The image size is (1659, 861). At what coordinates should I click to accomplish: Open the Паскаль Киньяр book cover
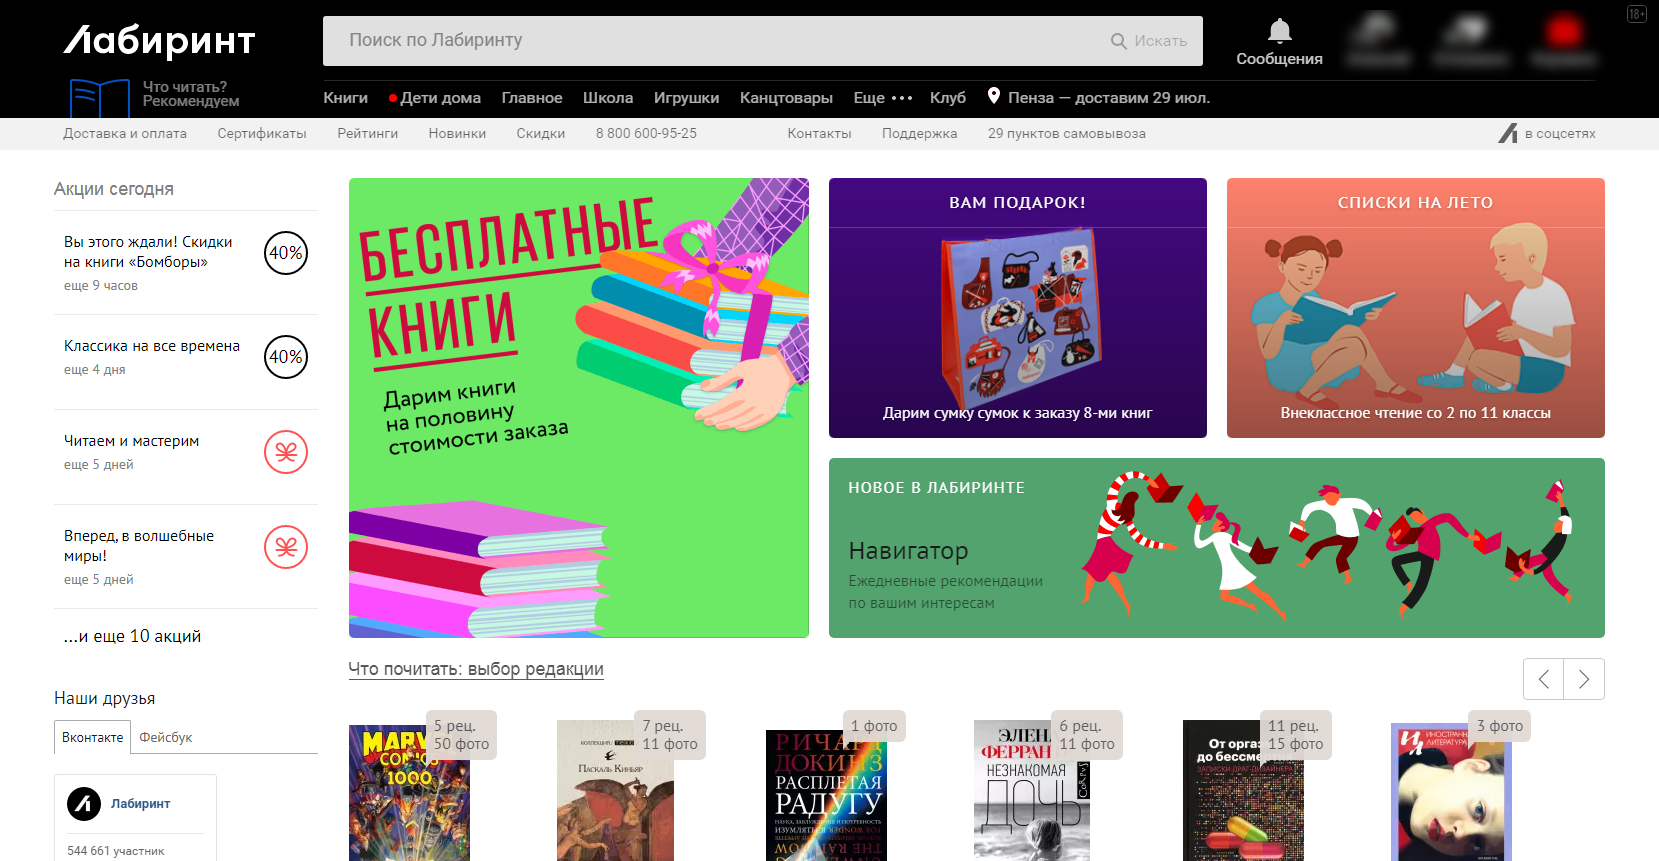point(615,791)
